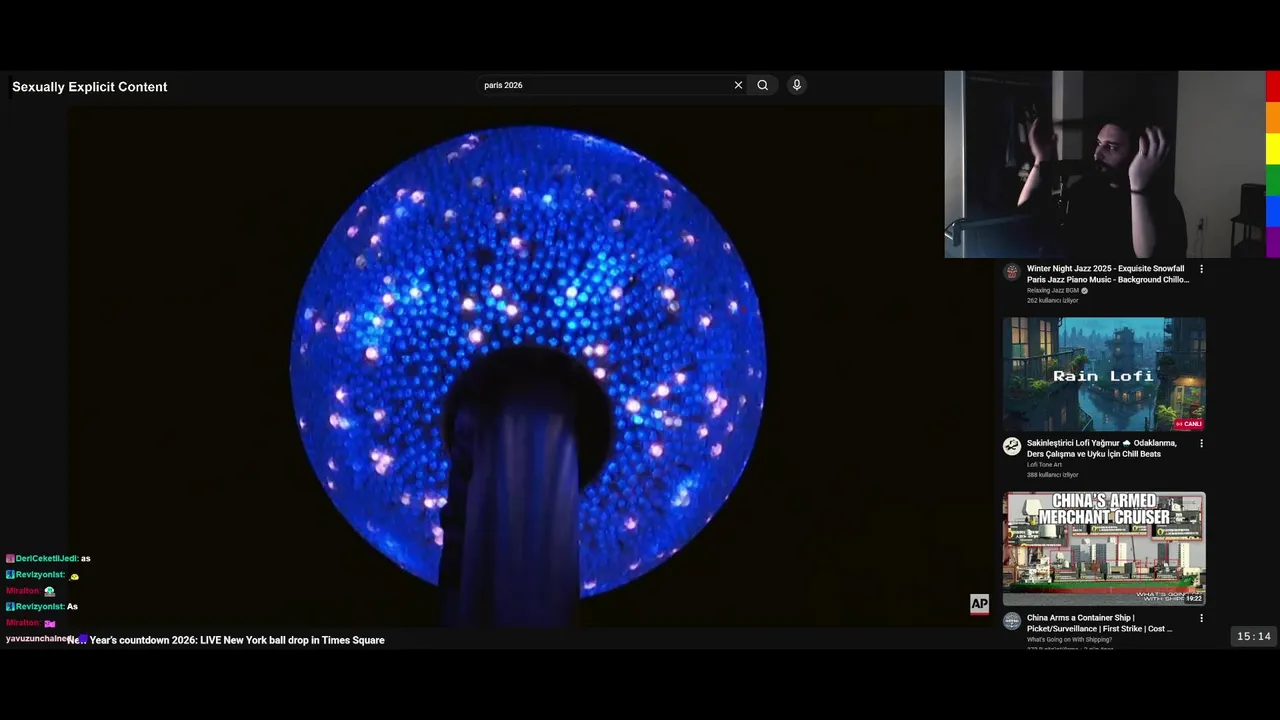Click the Sexually Explicit Content label

click(89, 87)
